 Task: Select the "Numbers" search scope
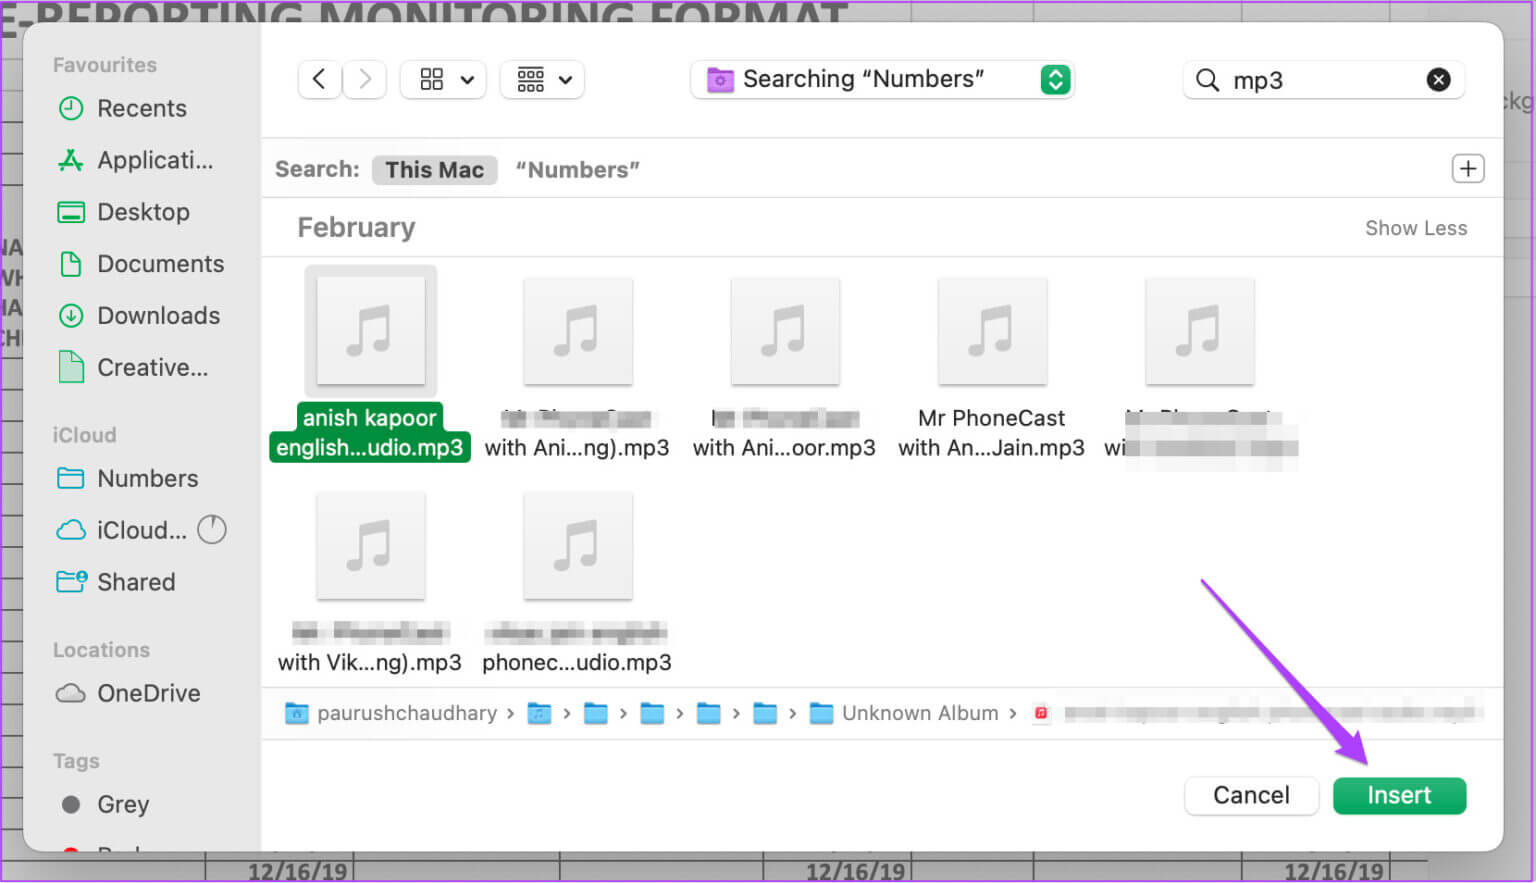(577, 170)
